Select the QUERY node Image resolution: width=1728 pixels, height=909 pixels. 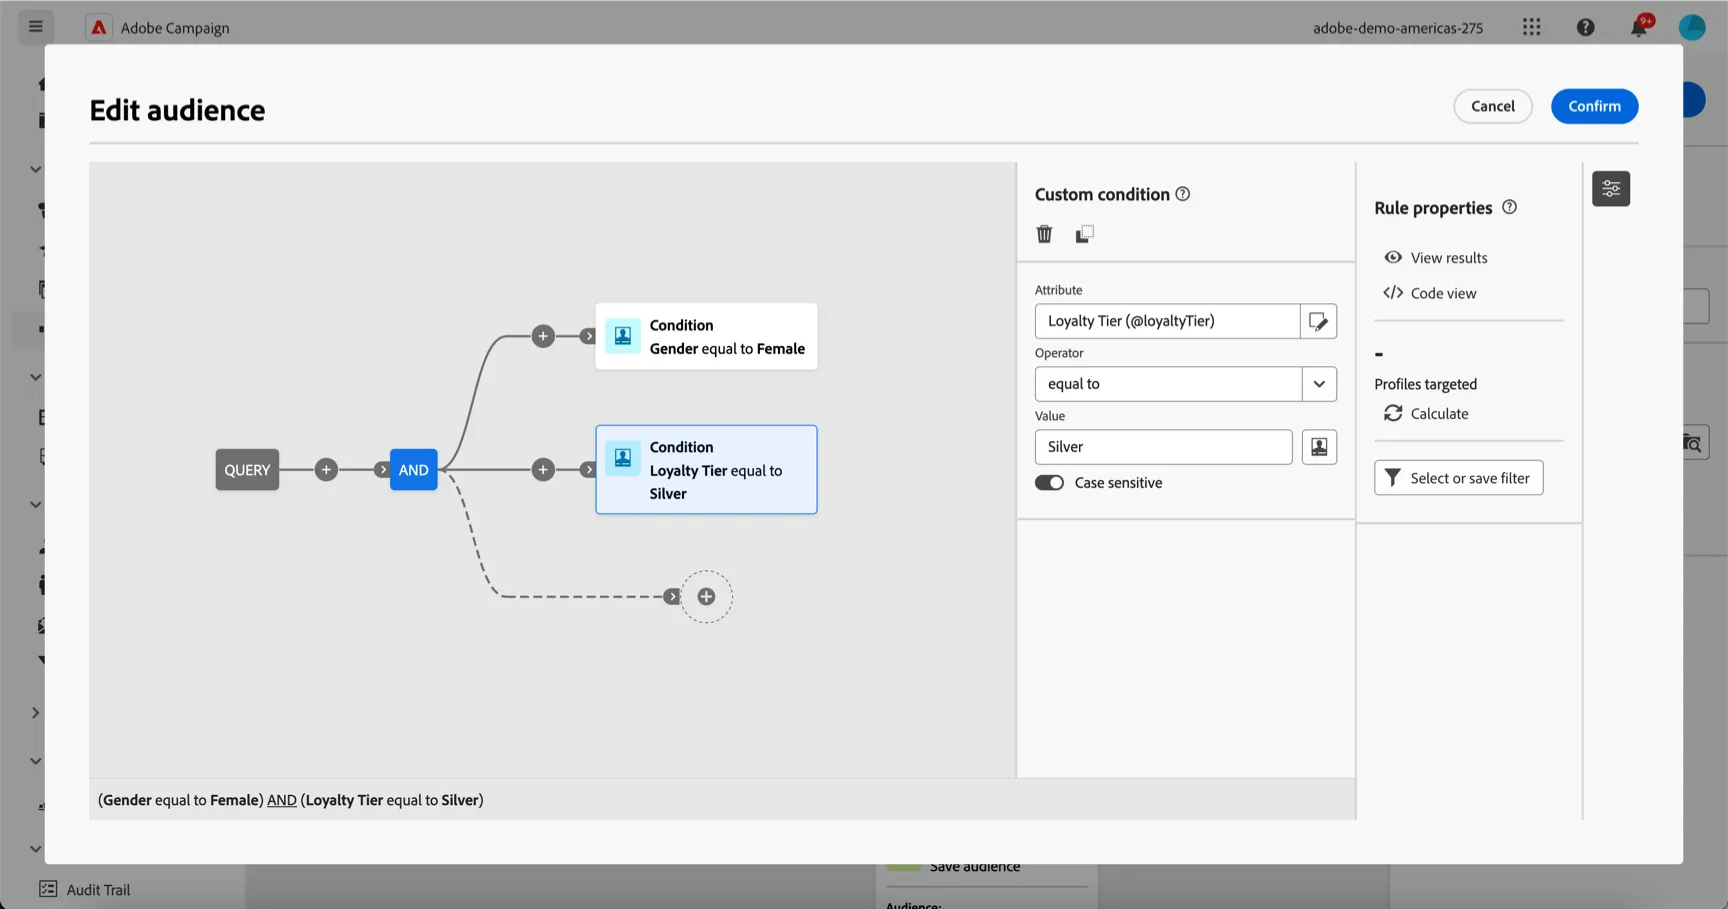[247, 470]
